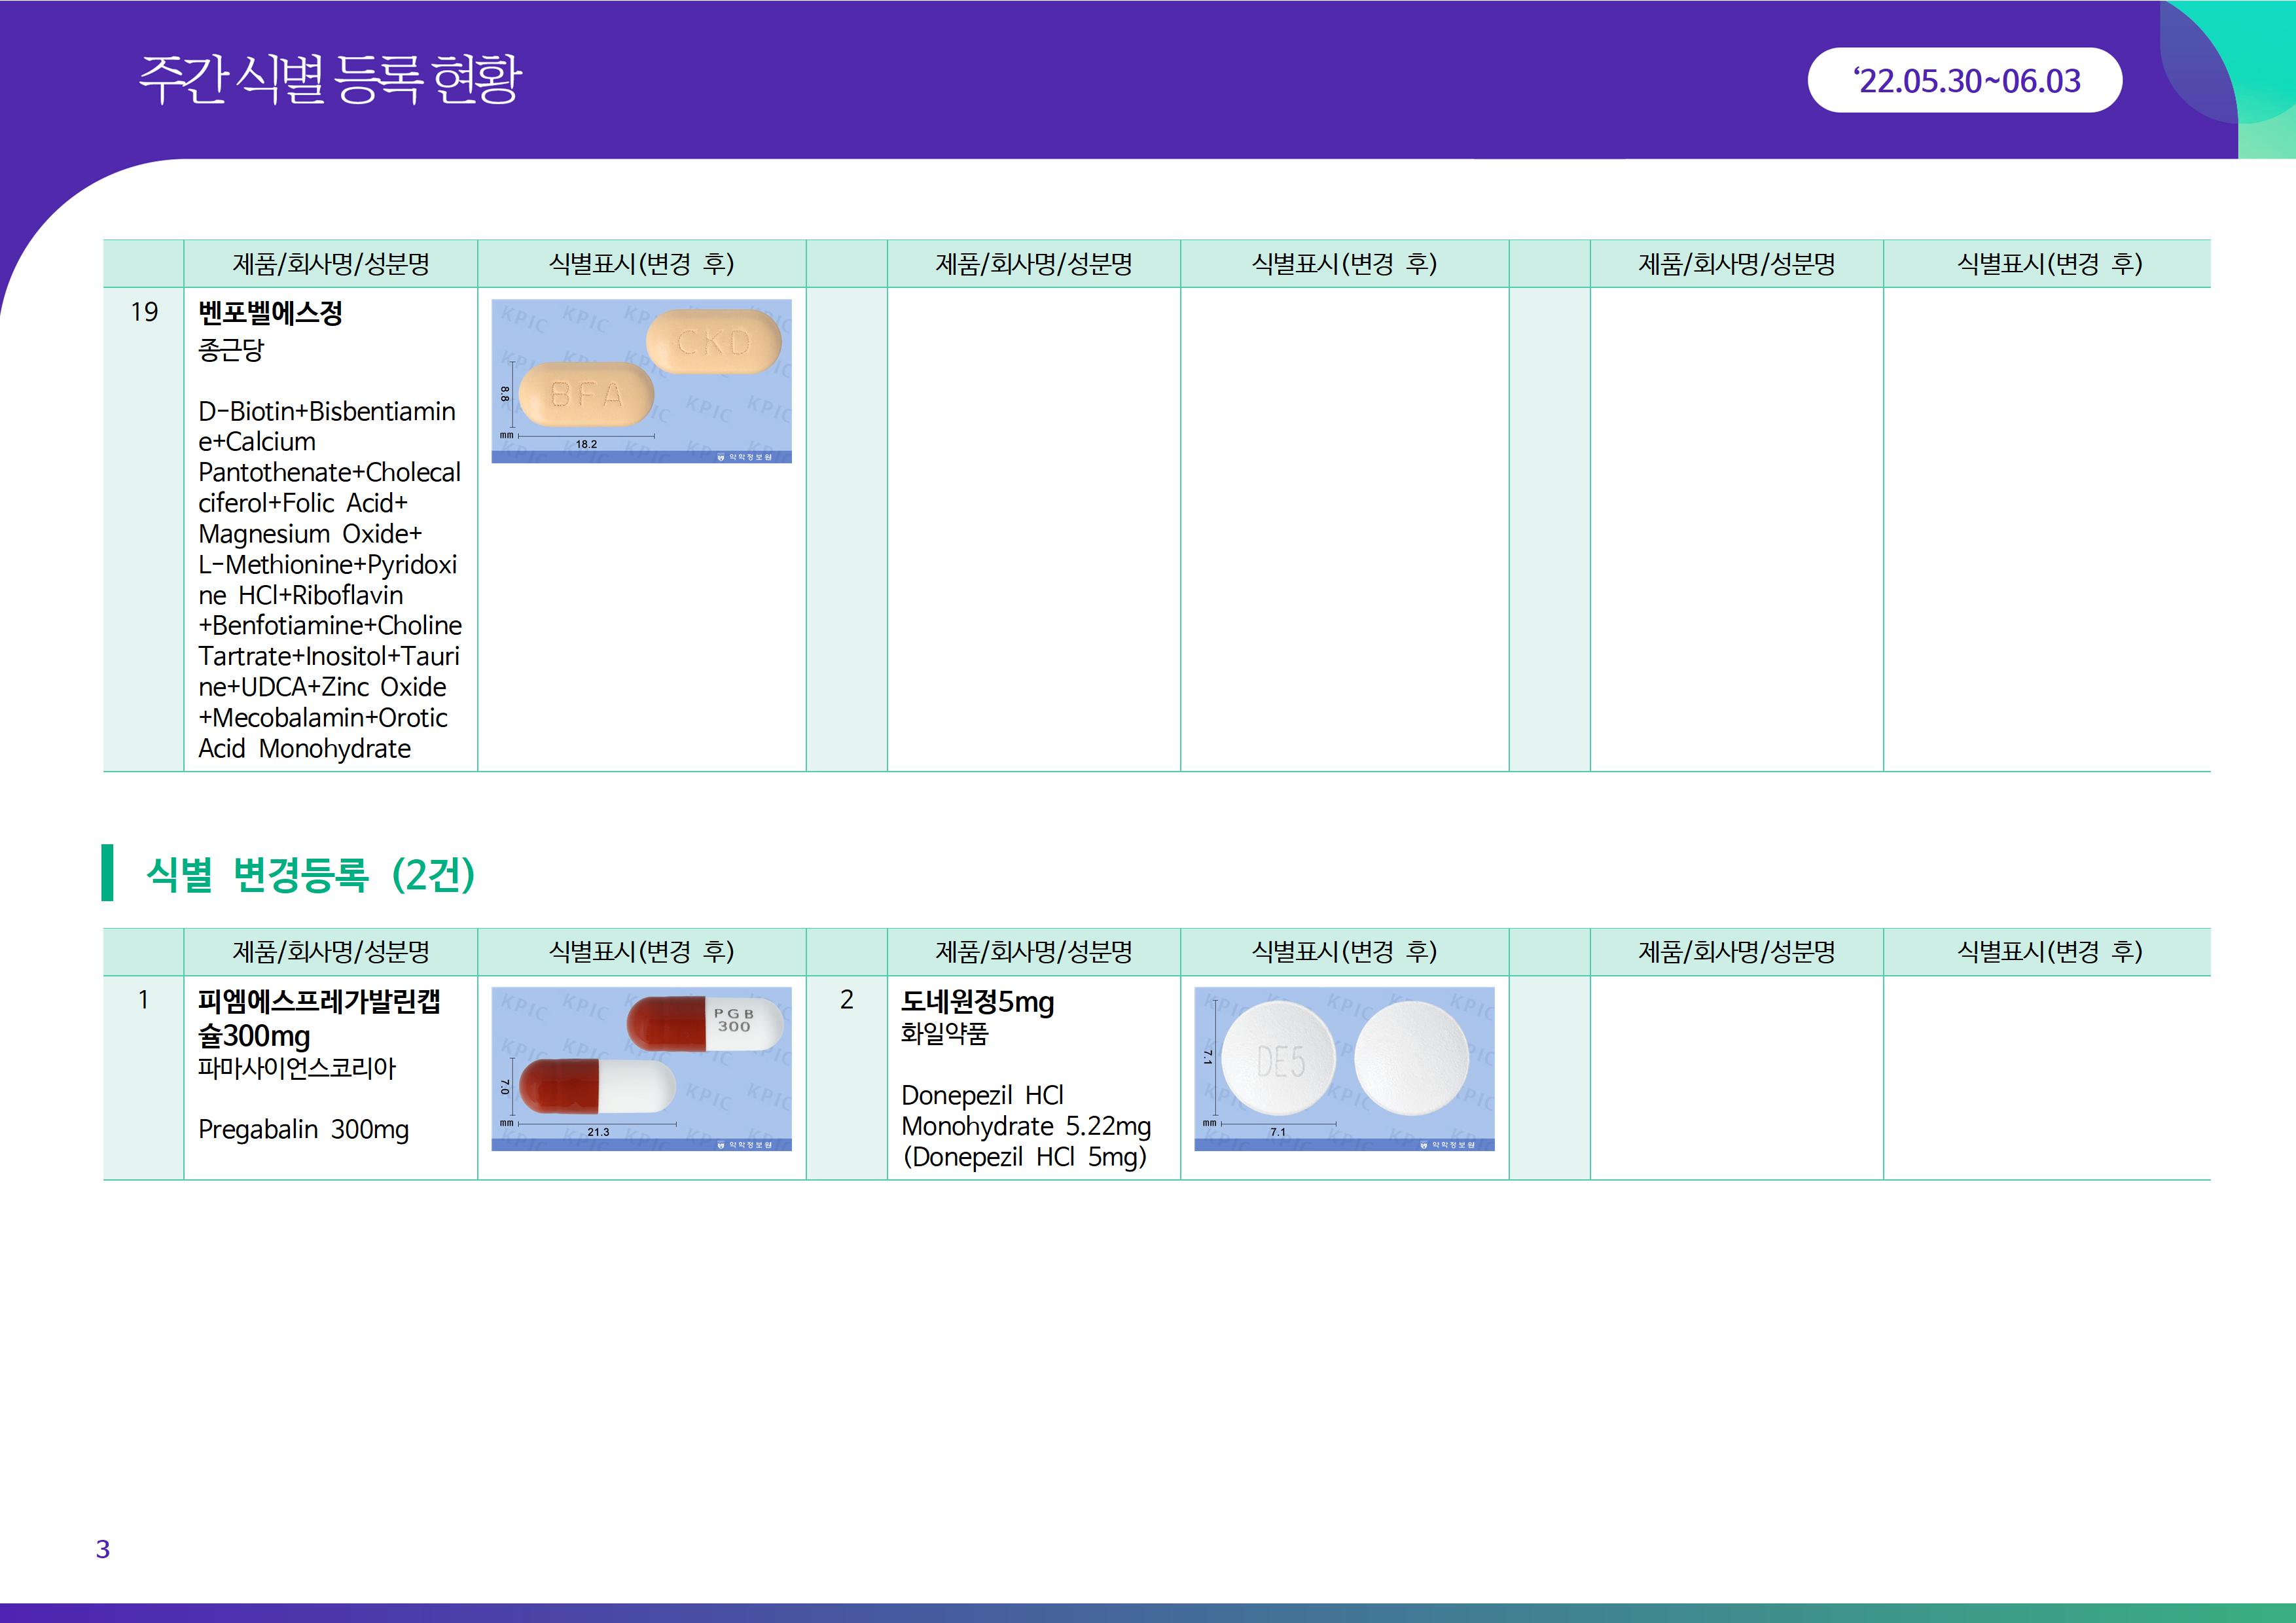The height and width of the screenshot is (1623, 2296).
Task: Click the red-white capsule without imprint
Action: 597,1086
